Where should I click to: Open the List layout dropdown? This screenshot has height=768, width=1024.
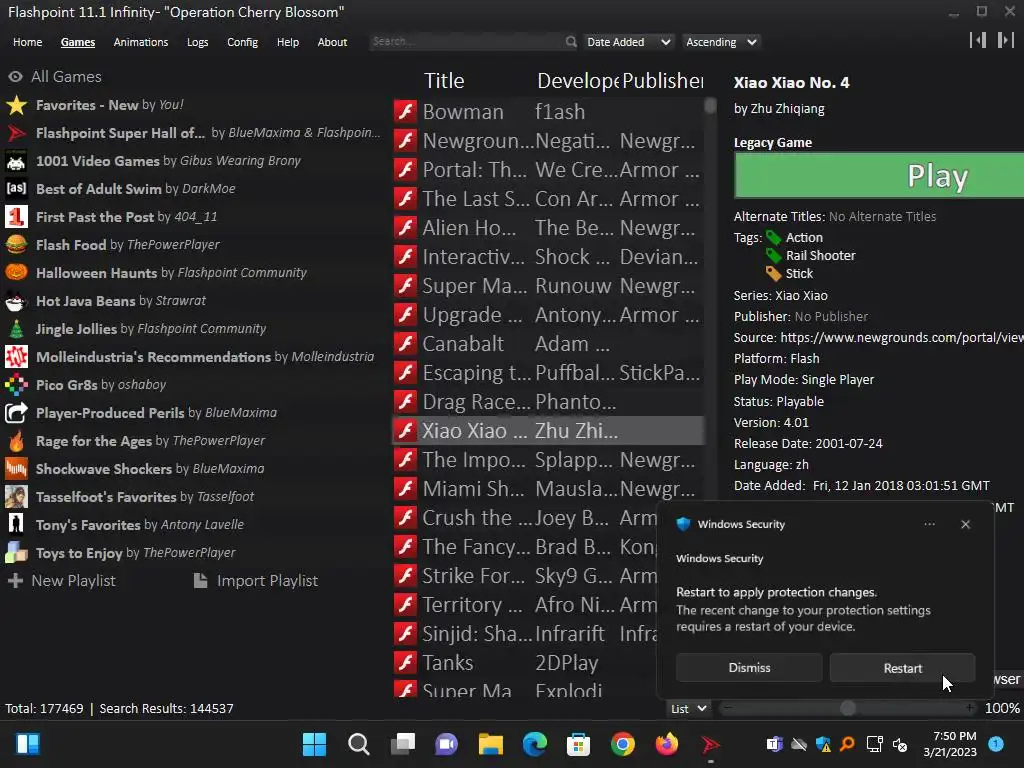(688, 709)
